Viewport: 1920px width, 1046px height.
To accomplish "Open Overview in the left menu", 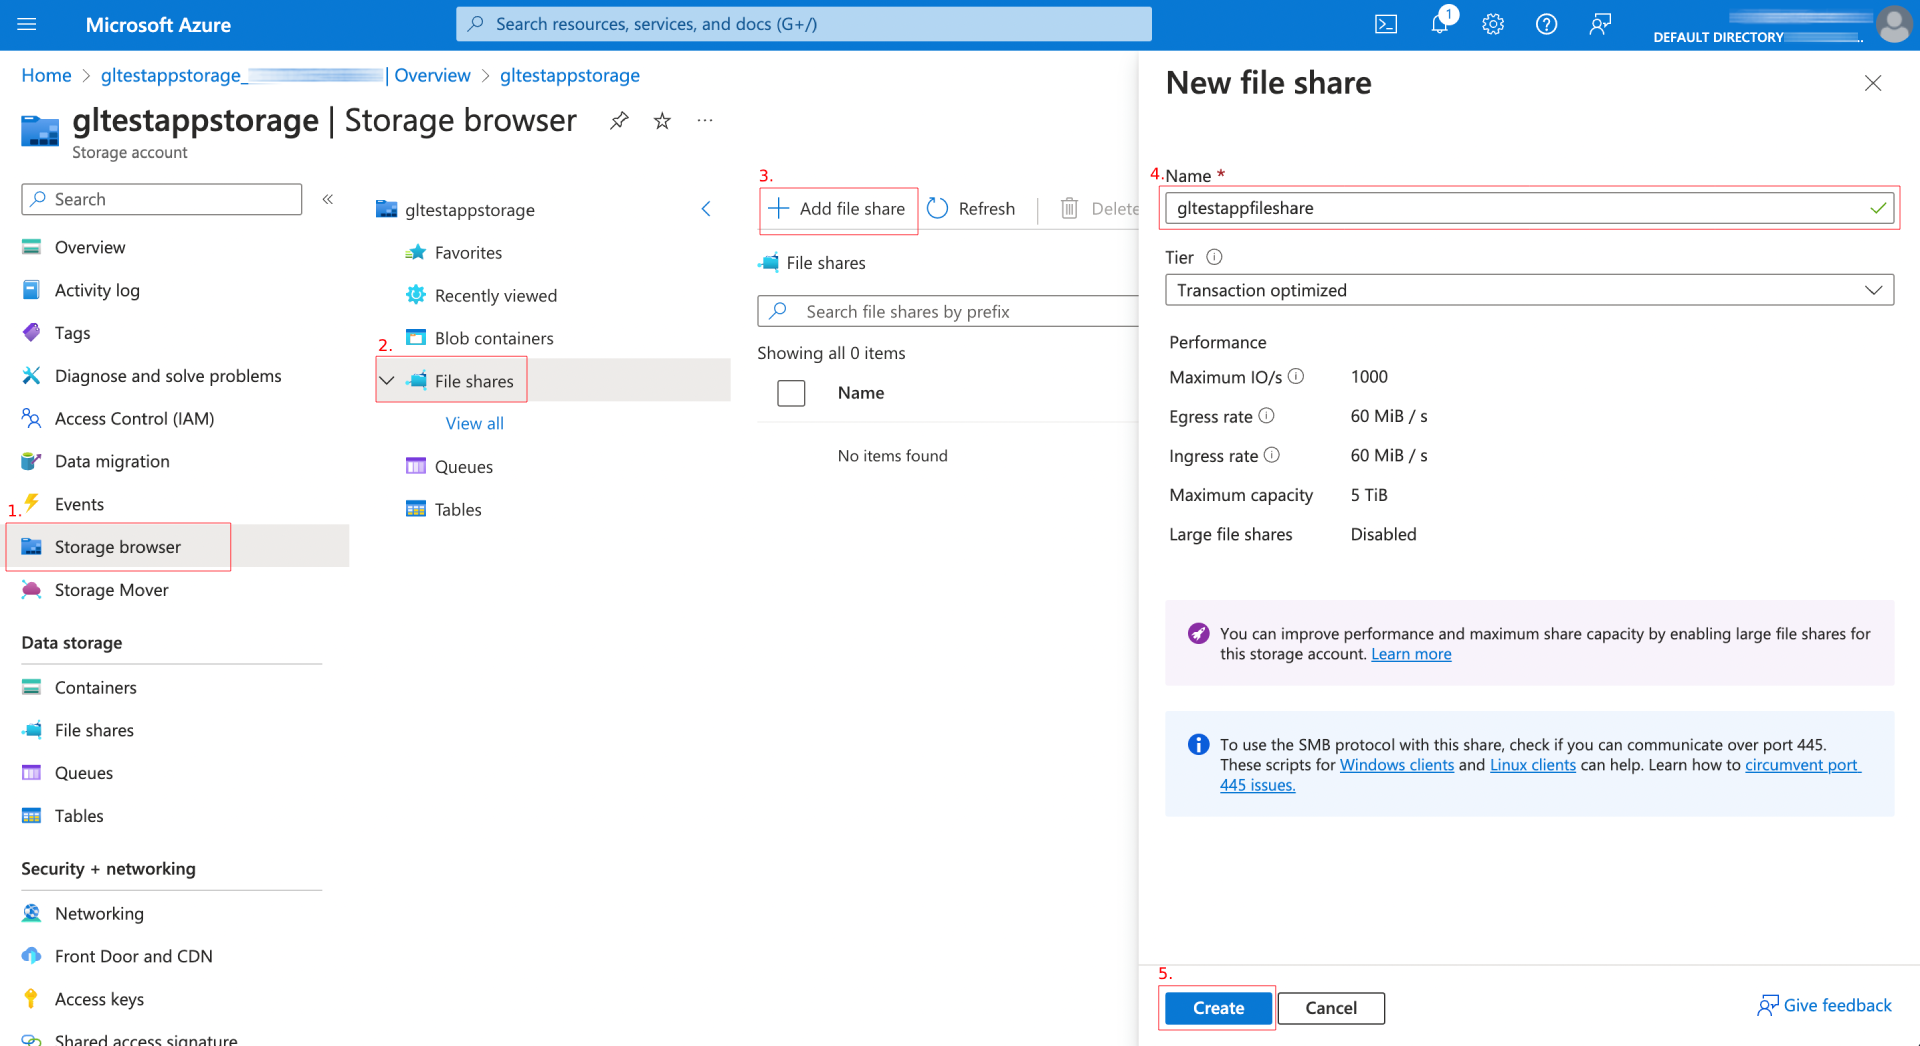I will tap(90, 247).
